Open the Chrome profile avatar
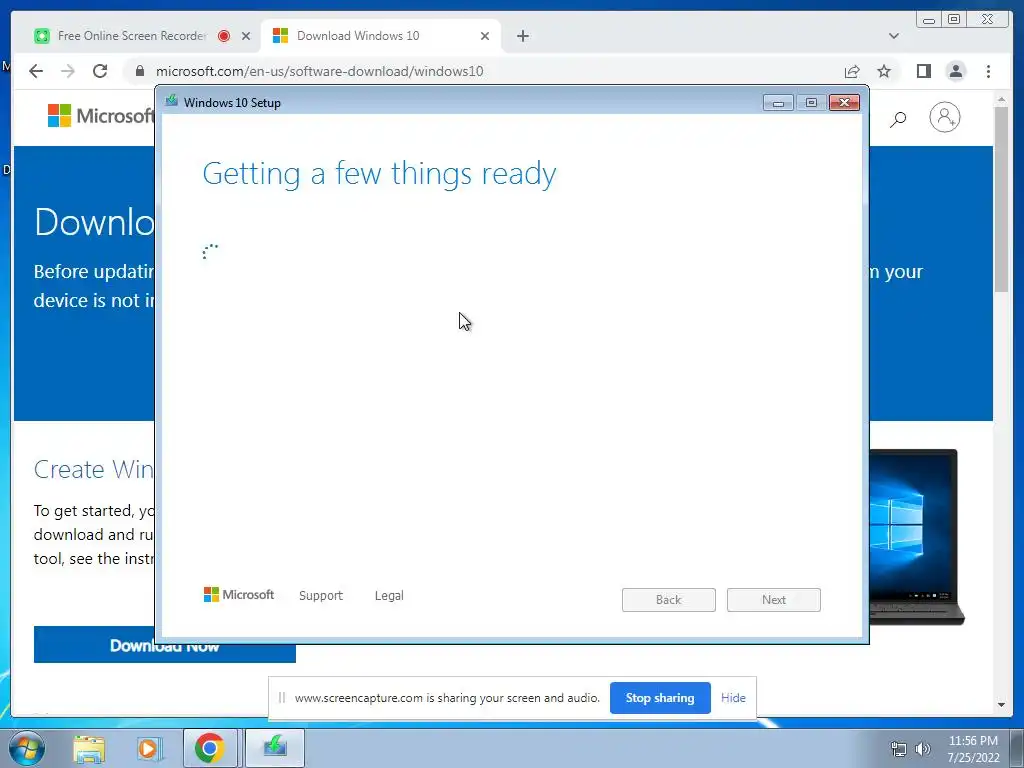The width and height of the screenshot is (1024, 768). pyautogui.click(x=956, y=71)
